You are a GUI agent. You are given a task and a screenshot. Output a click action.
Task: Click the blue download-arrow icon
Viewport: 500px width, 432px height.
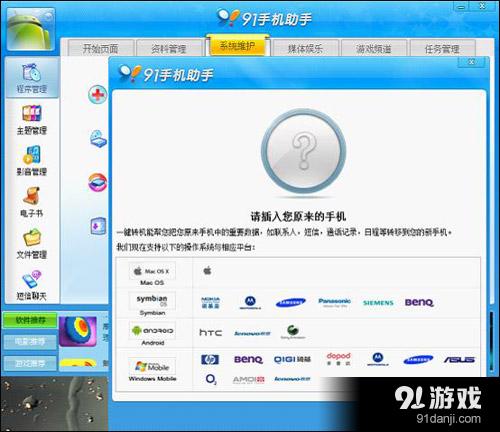pyautogui.click(x=98, y=226)
